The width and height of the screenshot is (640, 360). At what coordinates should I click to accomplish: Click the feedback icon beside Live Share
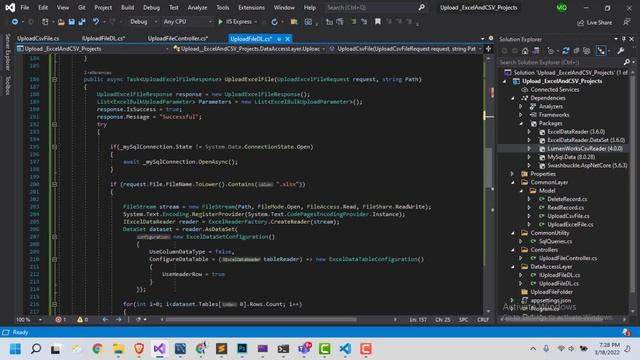coord(627,22)
